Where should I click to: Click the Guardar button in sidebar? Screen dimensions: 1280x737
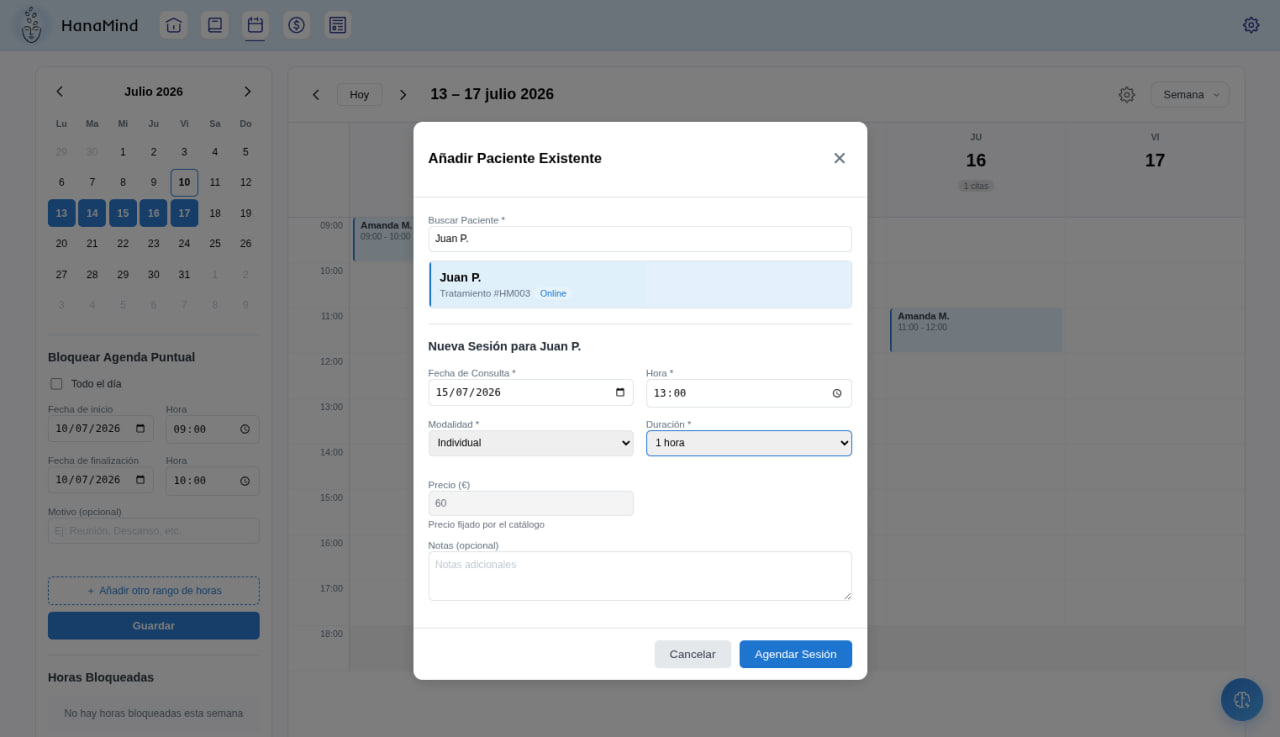(x=154, y=626)
